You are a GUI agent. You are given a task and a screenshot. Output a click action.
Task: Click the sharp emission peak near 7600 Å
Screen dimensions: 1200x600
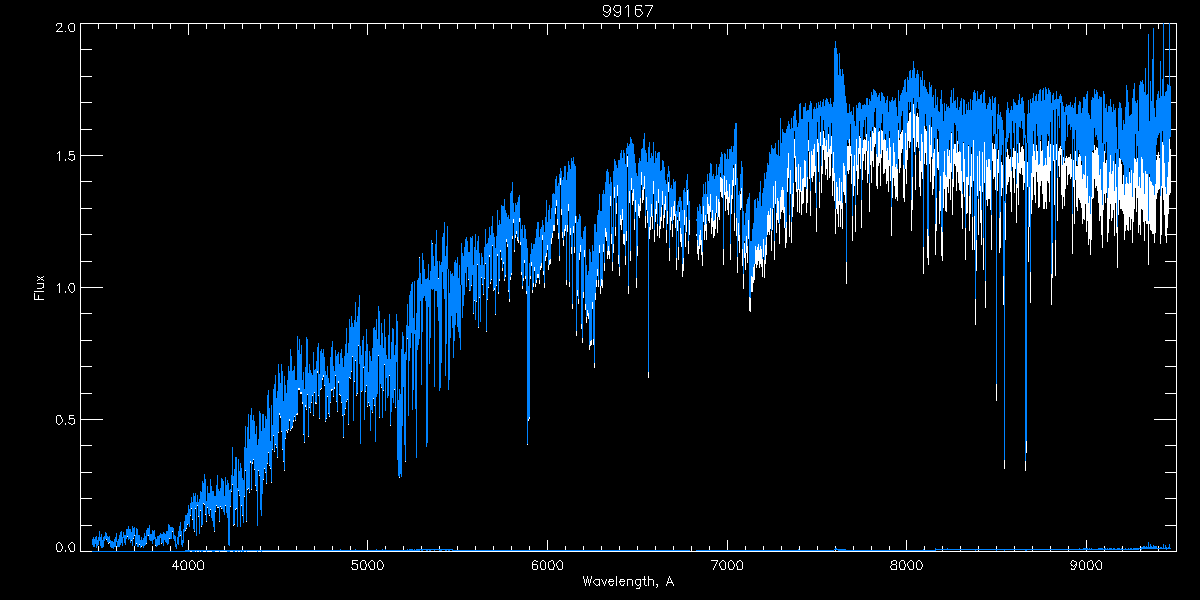(835, 45)
